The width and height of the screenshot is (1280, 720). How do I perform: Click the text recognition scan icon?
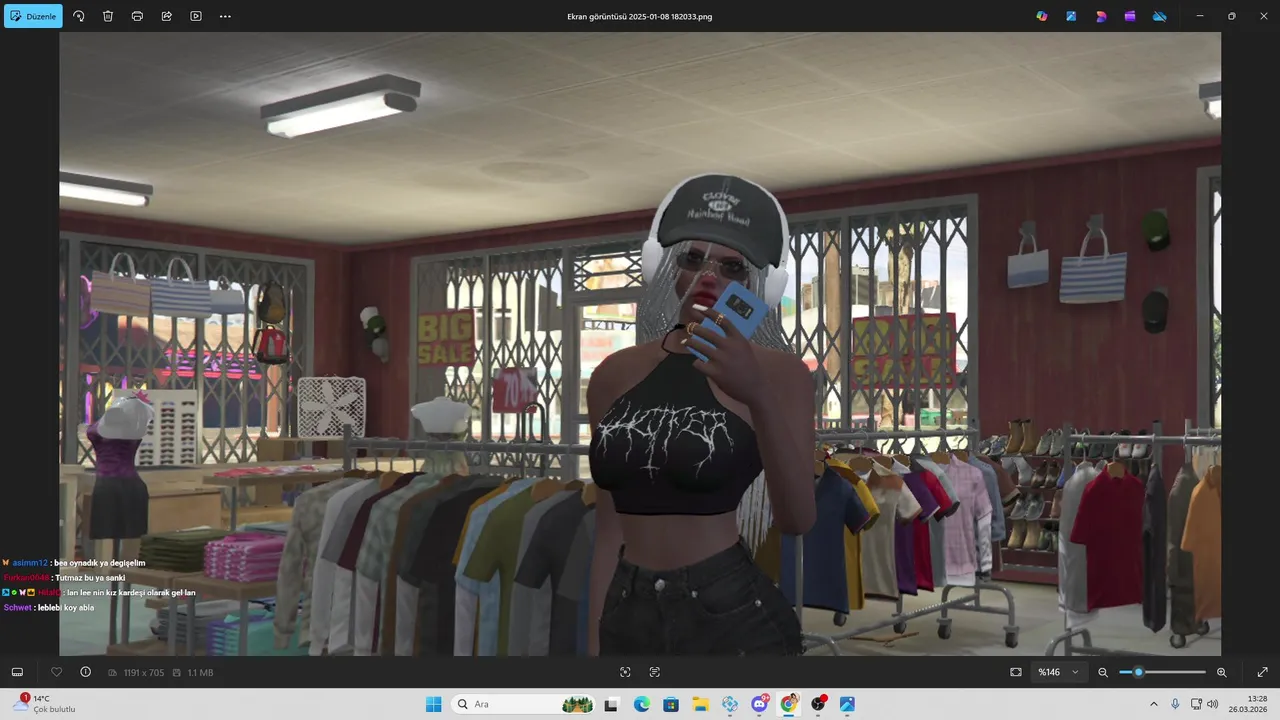pyautogui.click(x=655, y=672)
